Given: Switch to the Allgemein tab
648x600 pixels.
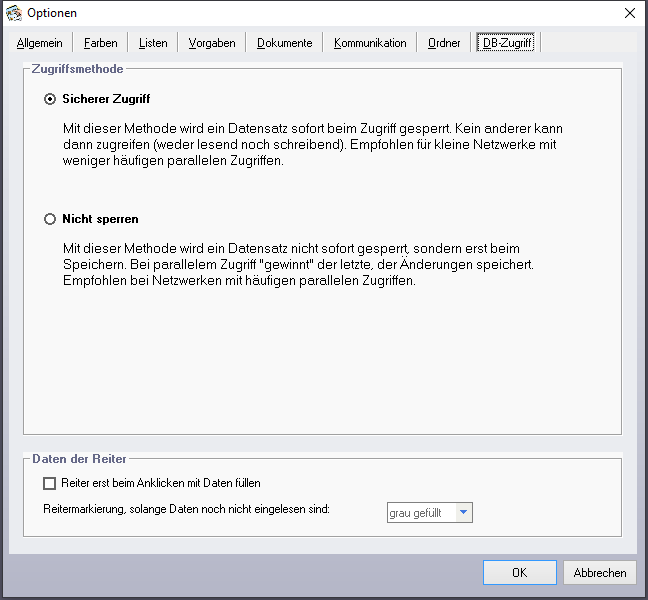Looking at the screenshot, I should point(39,43).
